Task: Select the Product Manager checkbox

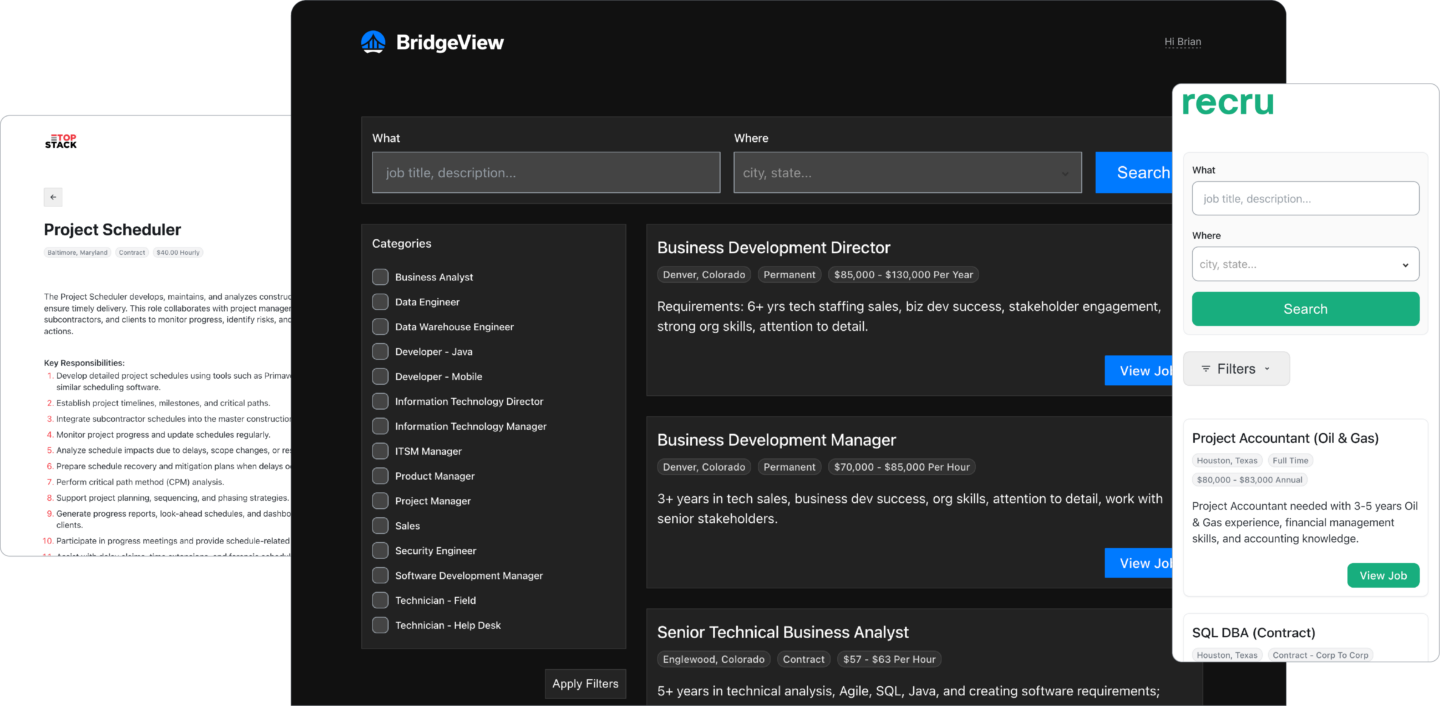Action: click(x=380, y=476)
